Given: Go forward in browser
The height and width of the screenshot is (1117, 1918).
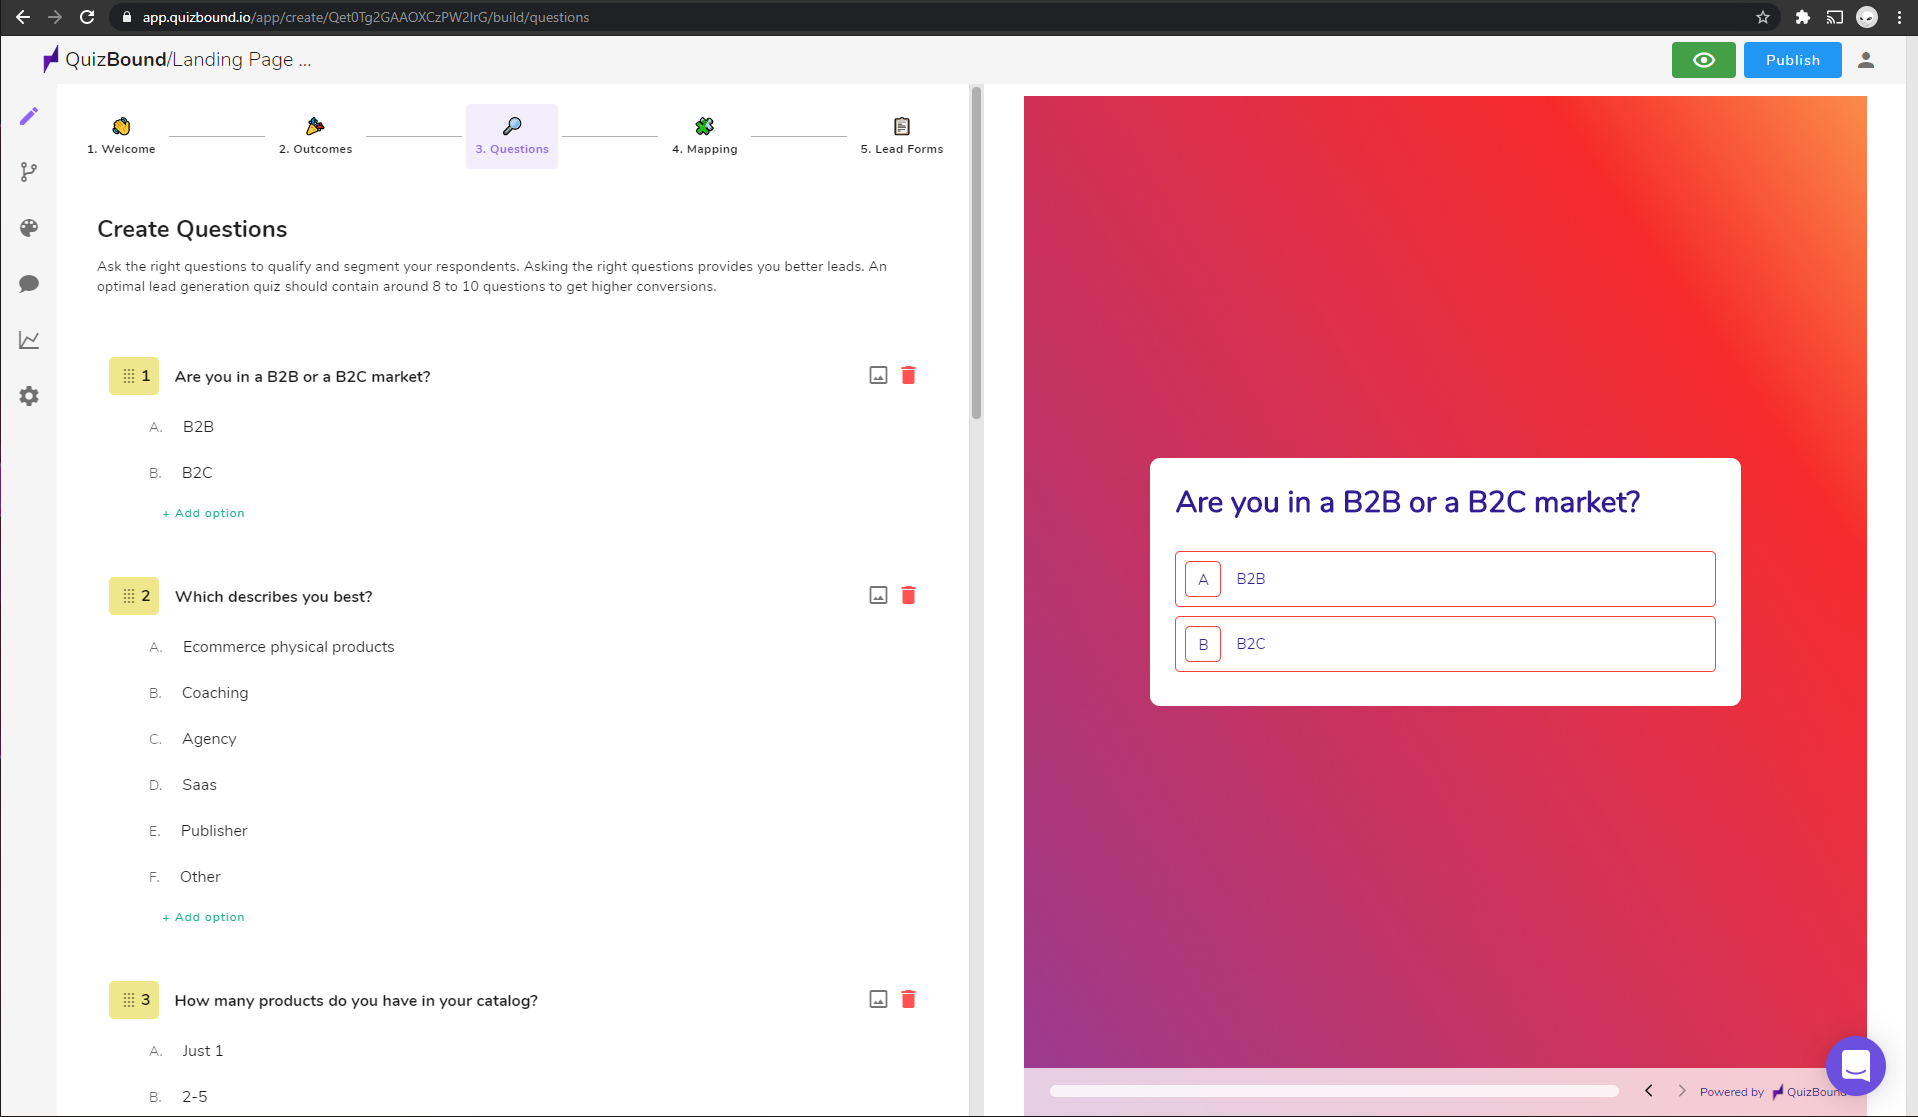Looking at the screenshot, I should tap(55, 17).
